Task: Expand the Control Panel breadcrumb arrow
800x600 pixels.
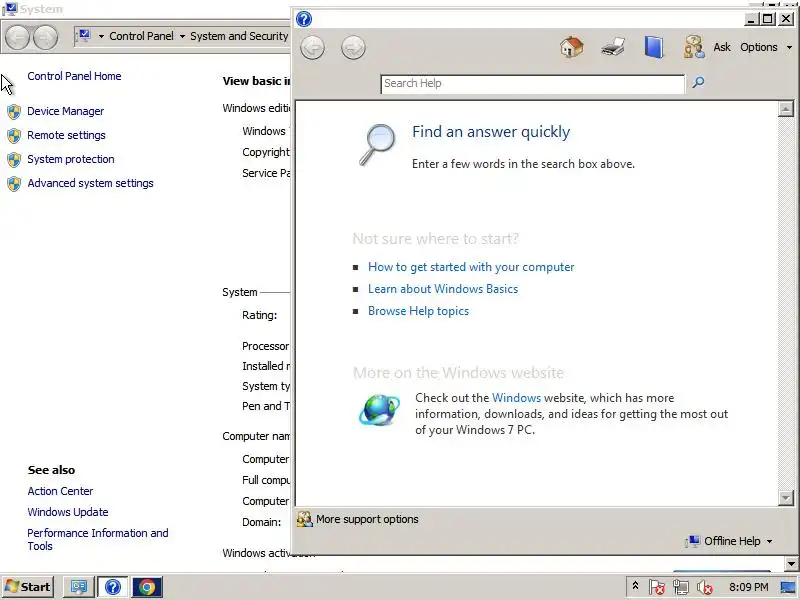Action: (x=182, y=36)
